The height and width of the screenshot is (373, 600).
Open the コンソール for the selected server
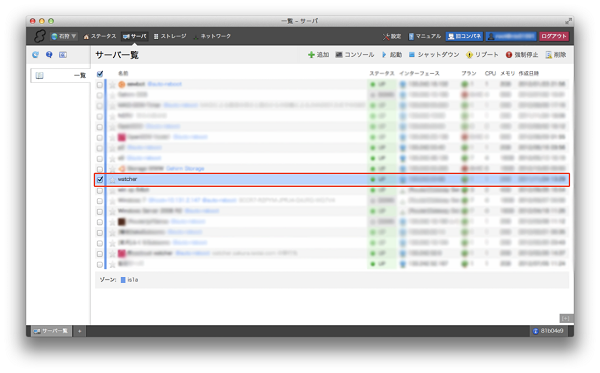coord(355,55)
